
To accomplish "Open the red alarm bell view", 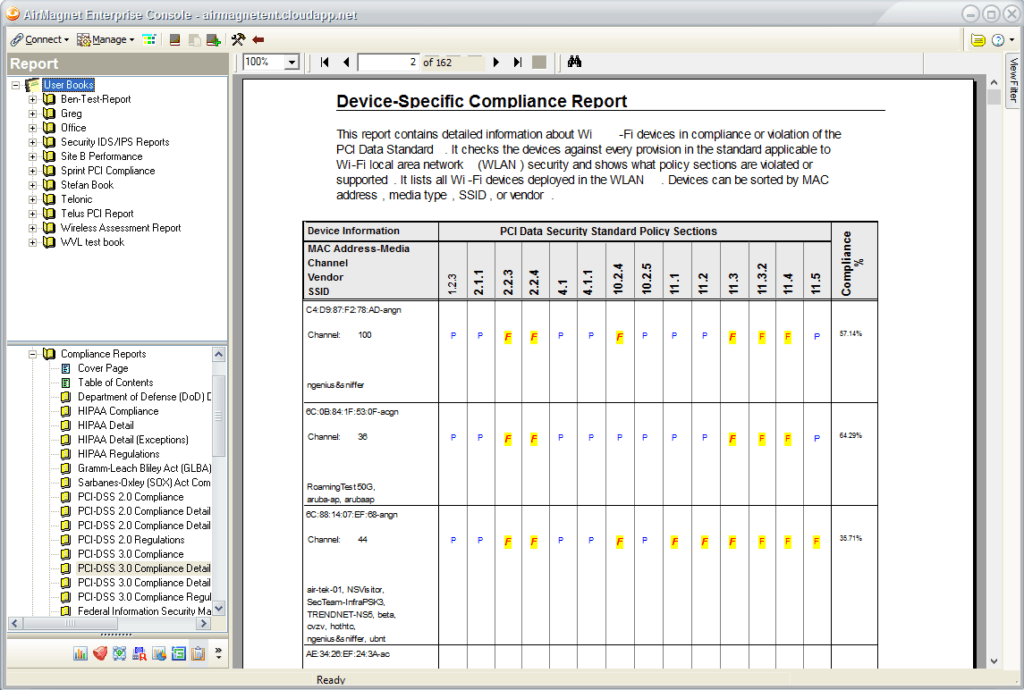I will pyautogui.click(x=100, y=653).
